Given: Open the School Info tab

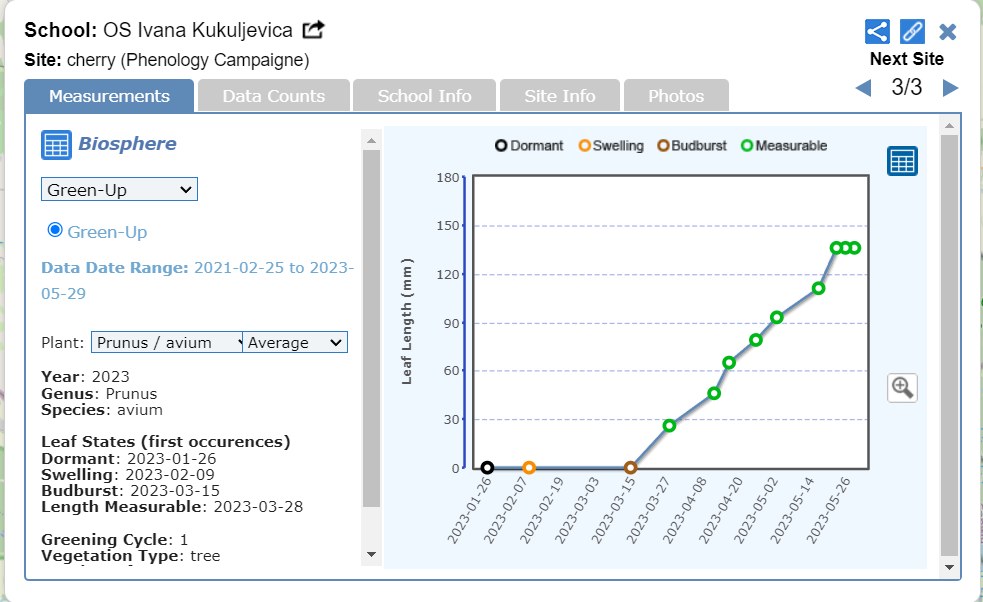Looking at the screenshot, I should [x=424, y=96].
